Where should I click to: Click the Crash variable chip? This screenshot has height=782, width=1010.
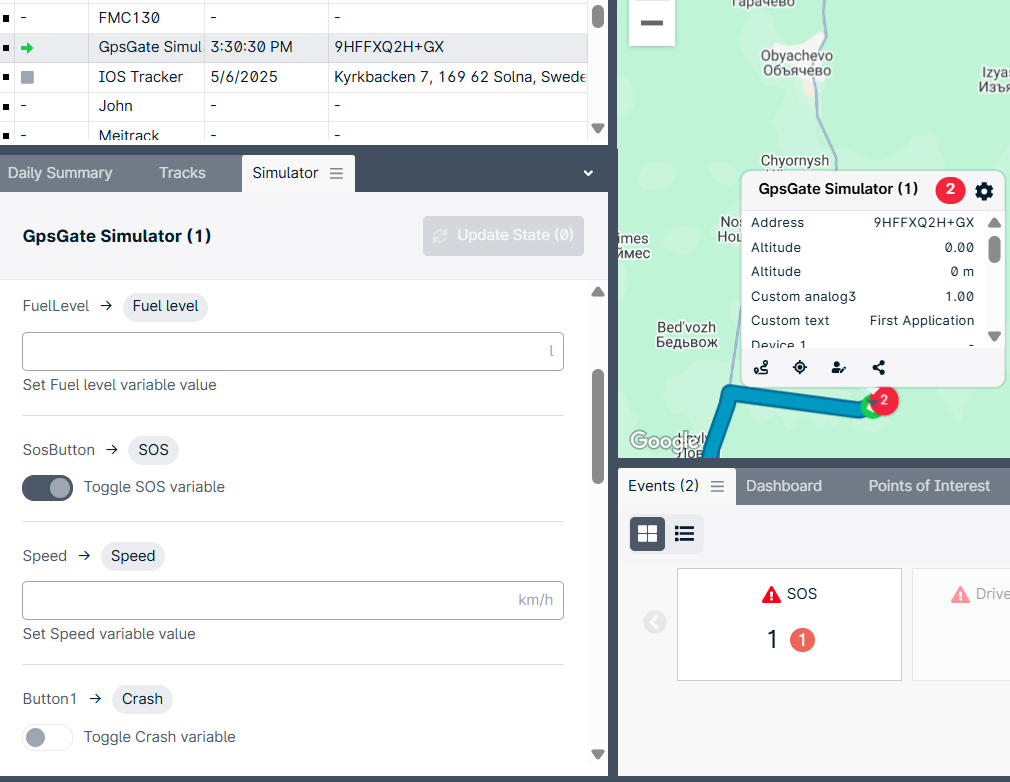[x=142, y=699]
